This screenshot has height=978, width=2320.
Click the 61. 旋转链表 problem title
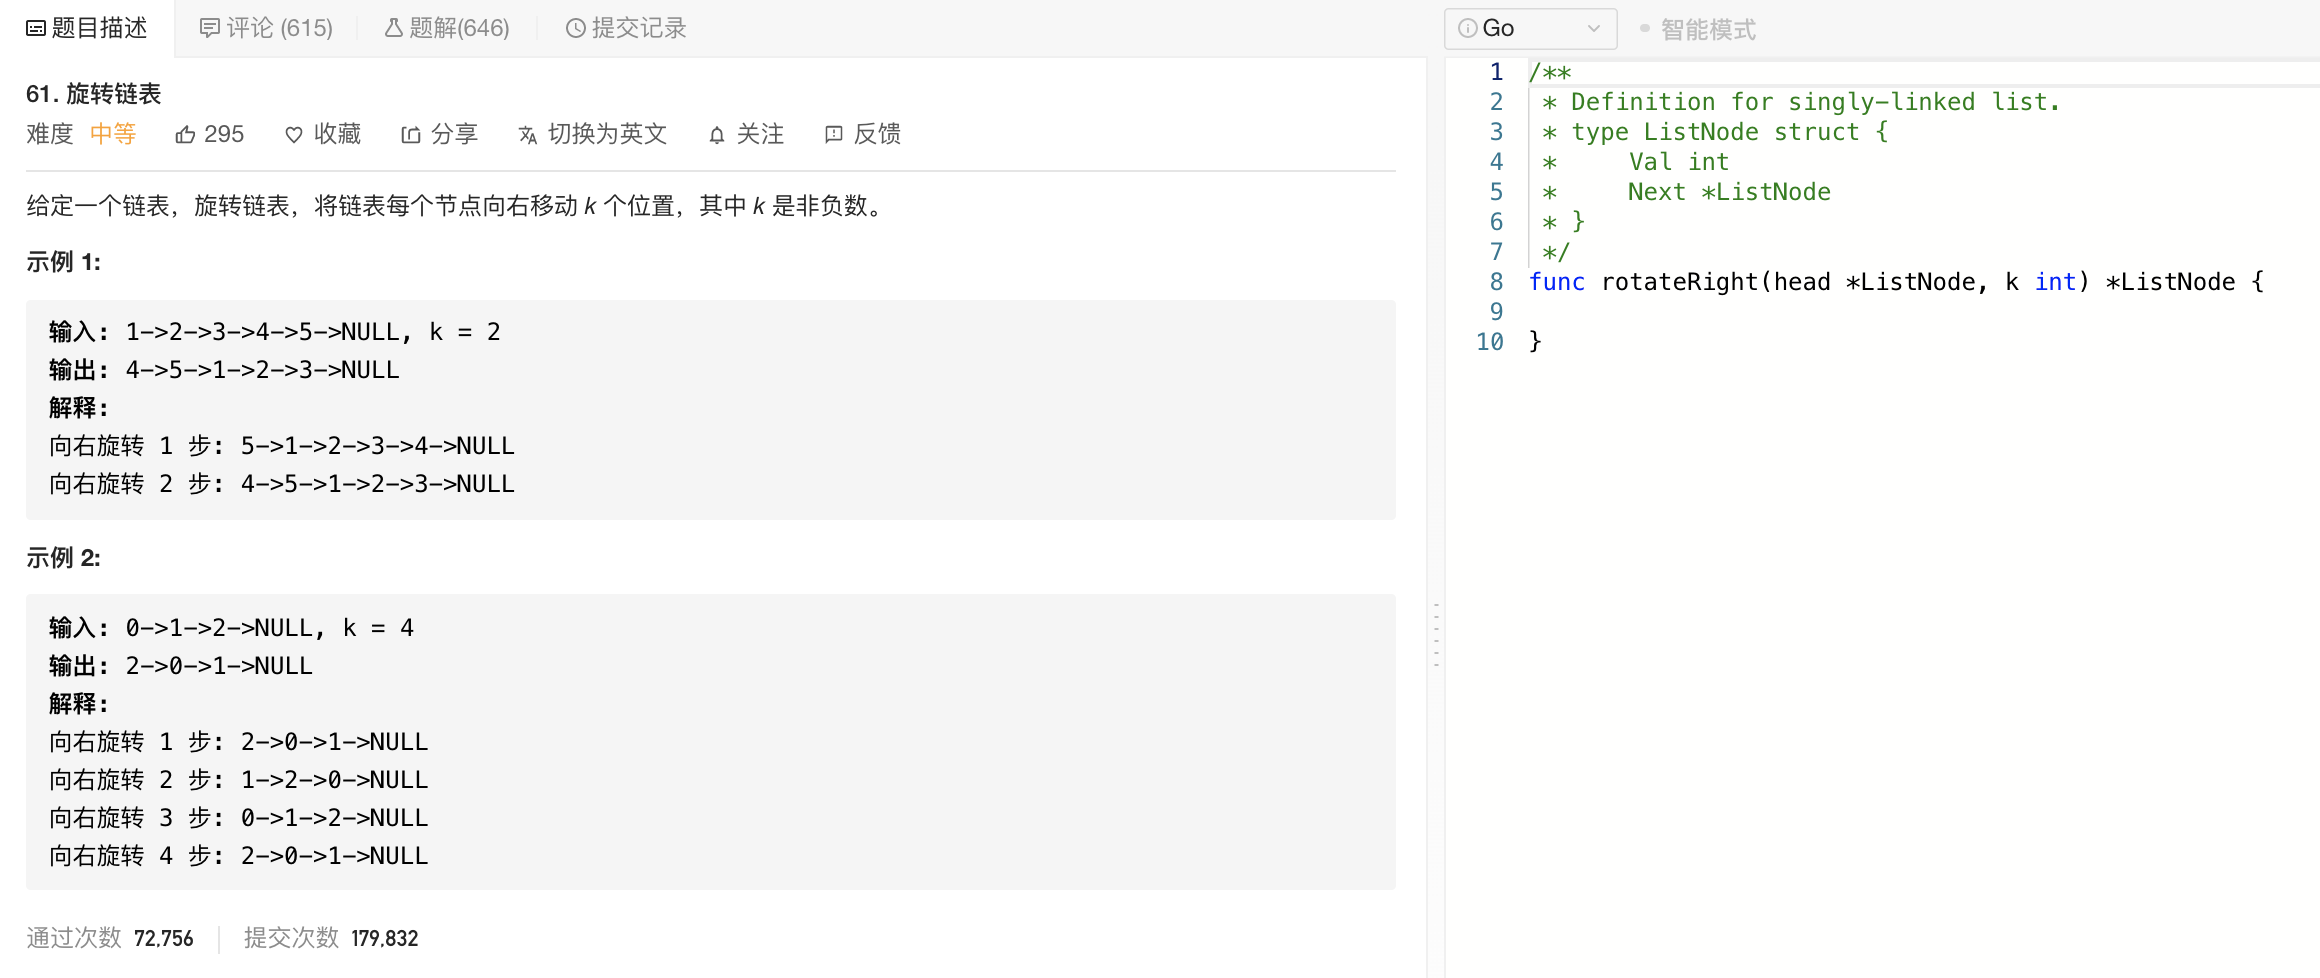(94, 94)
